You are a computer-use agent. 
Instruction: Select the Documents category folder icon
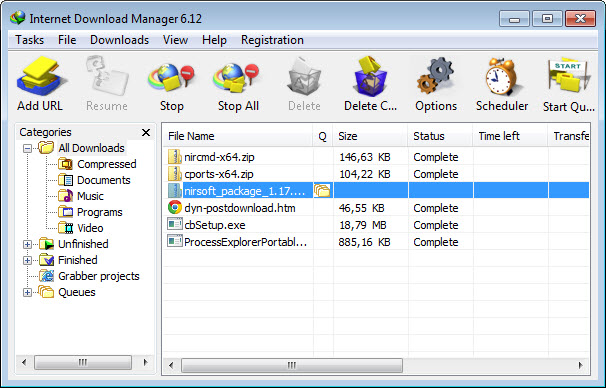tap(66, 180)
